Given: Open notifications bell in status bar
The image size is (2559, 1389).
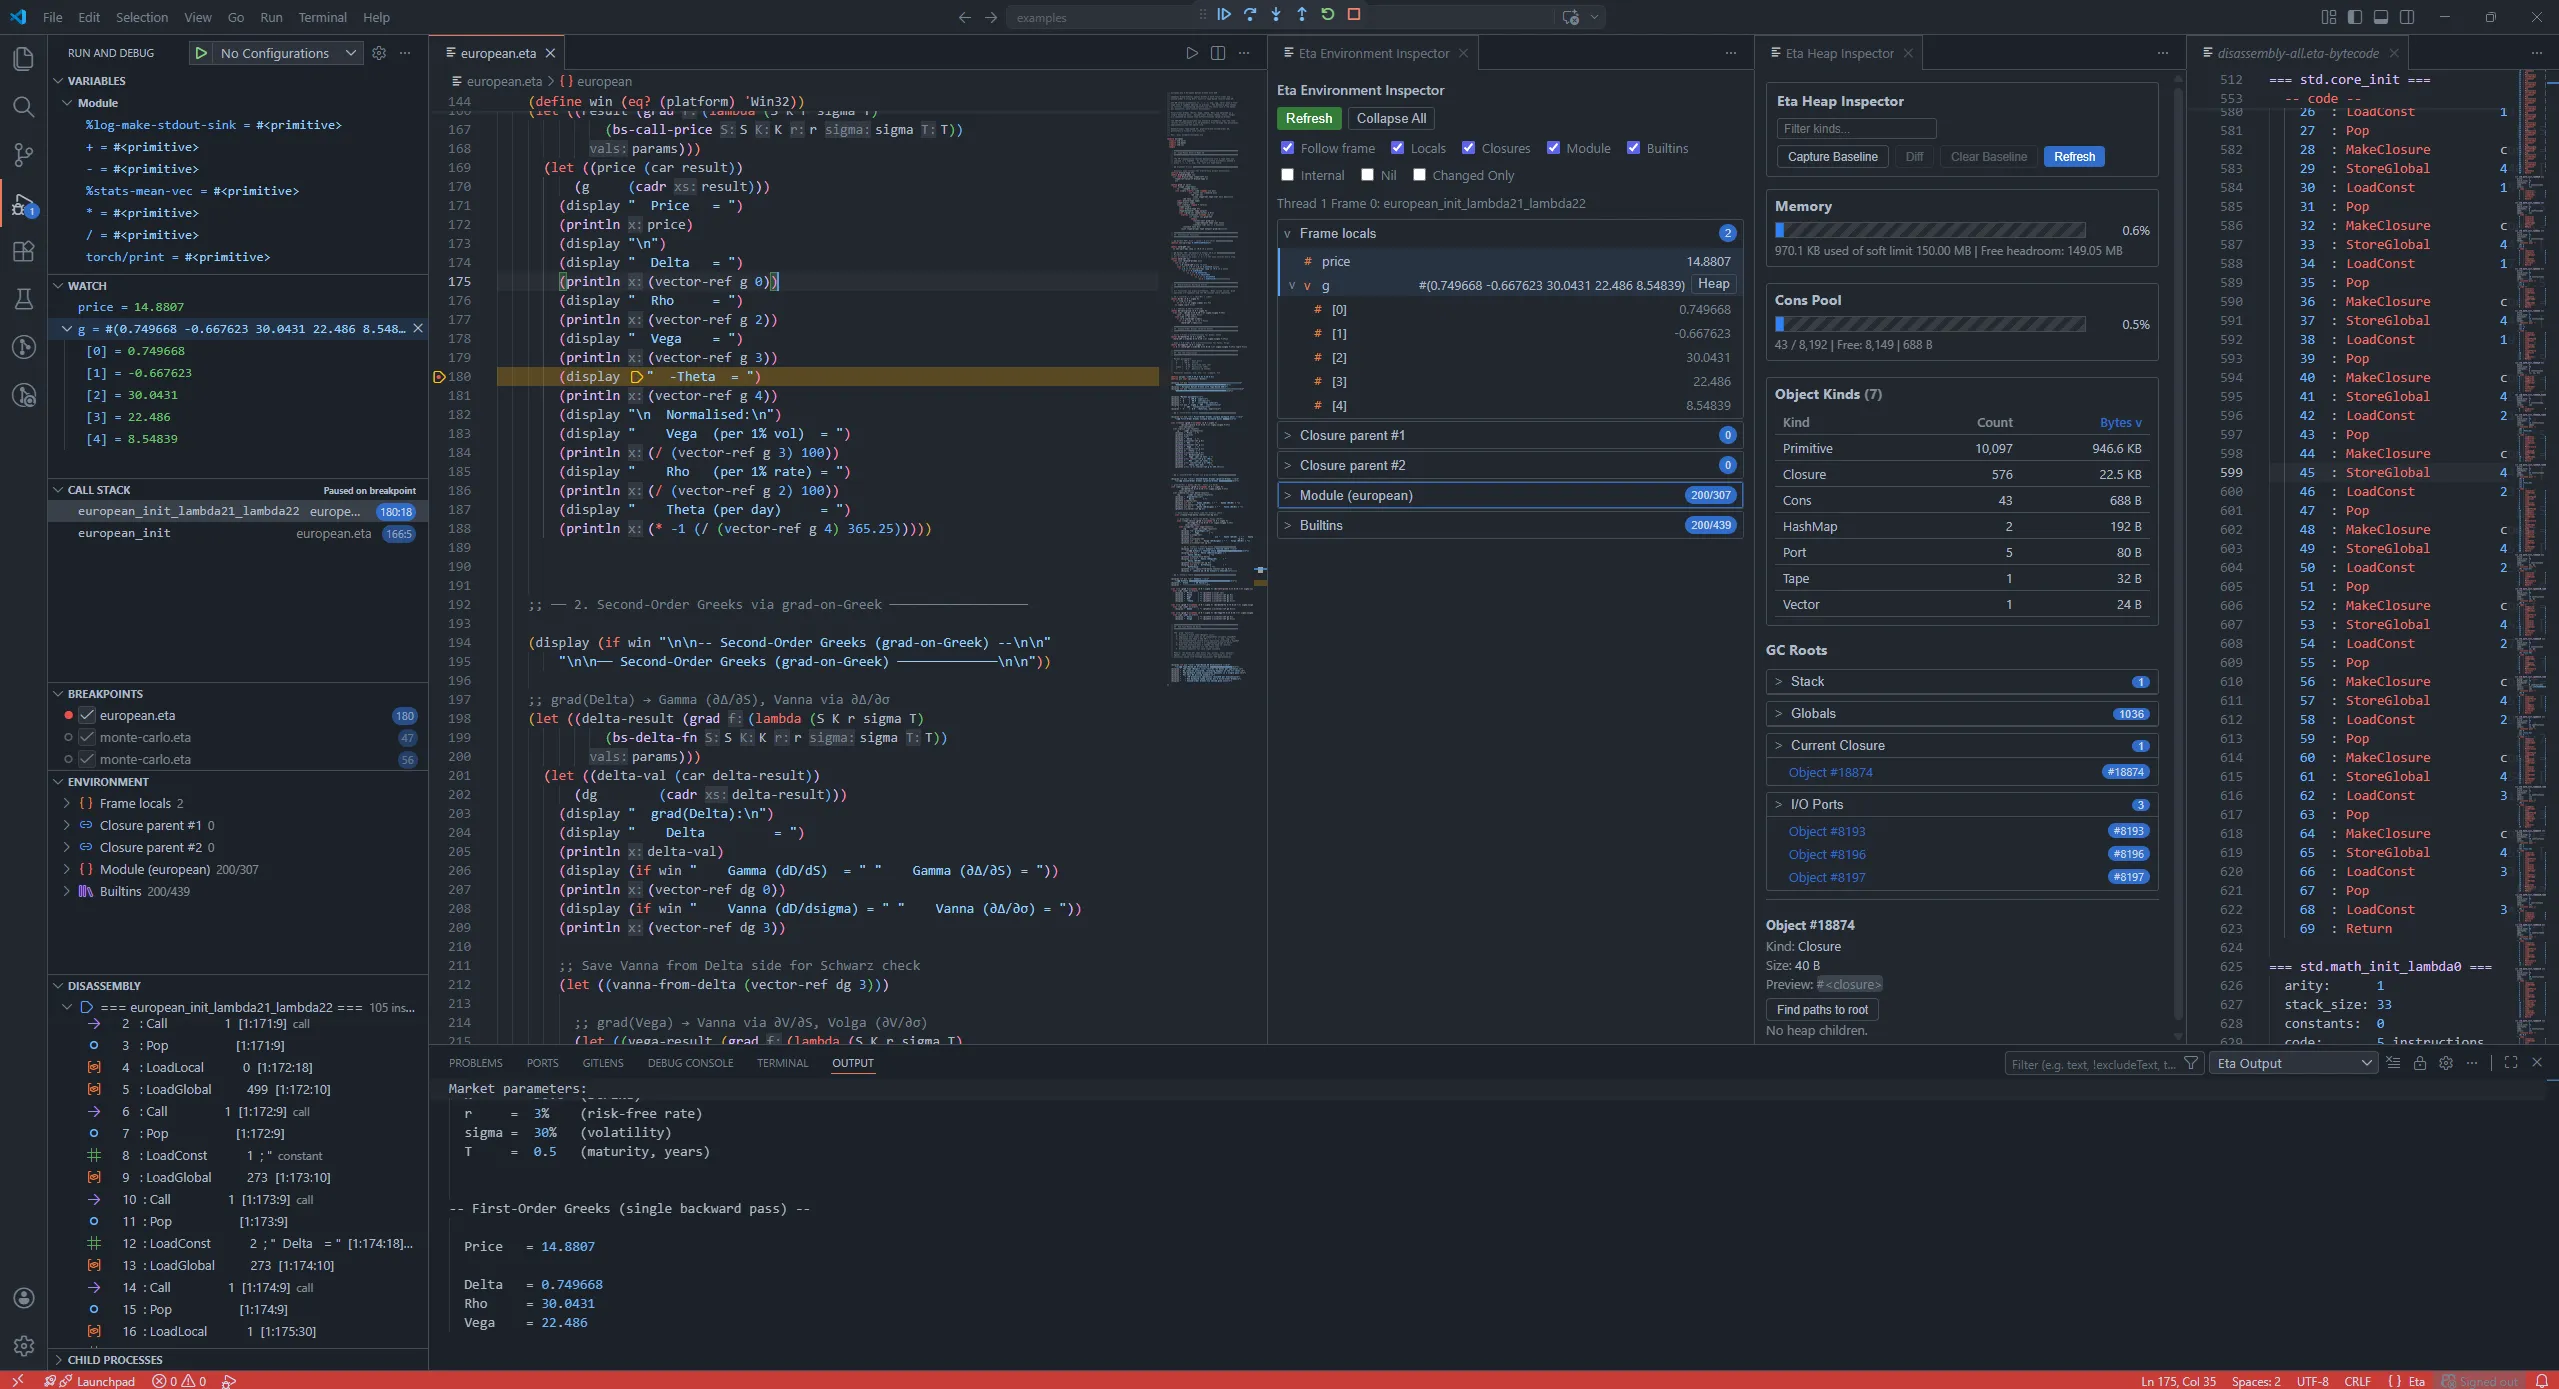Looking at the screenshot, I should pos(2541,1381).
